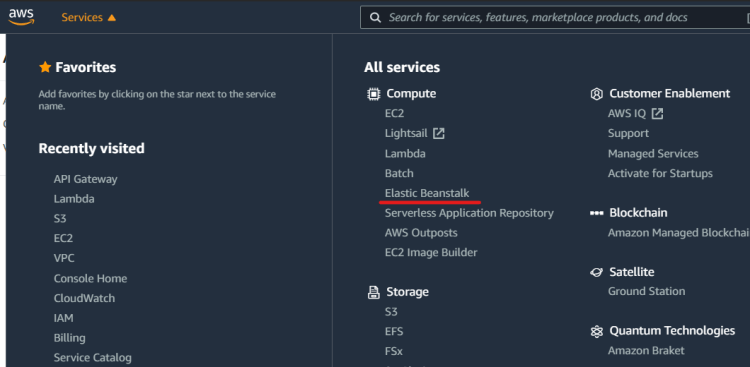Open Serverless Application Repository
Viewport: 750px width, 367px height.
pos(469,213)
